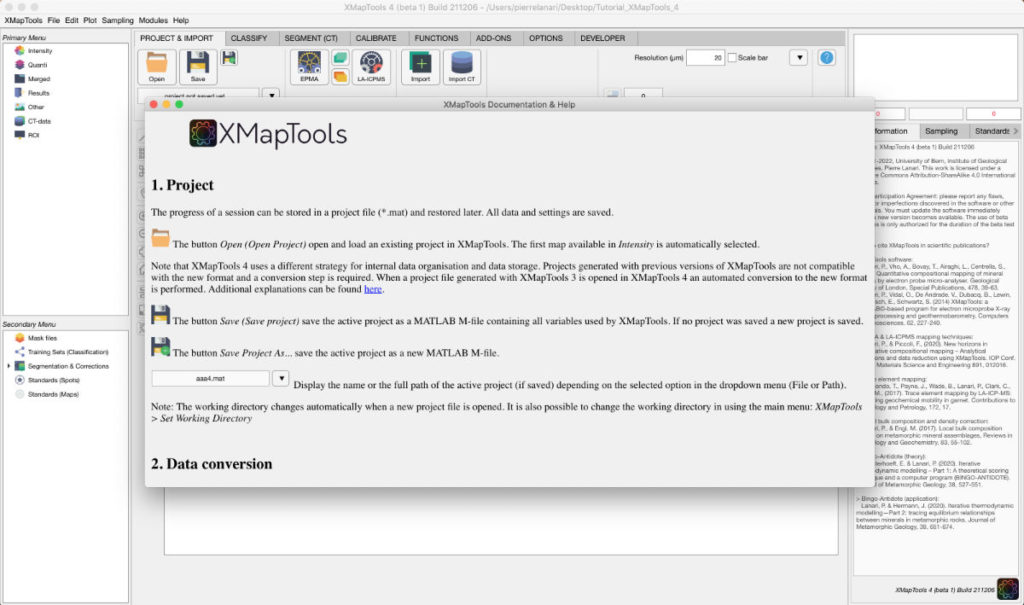Open the Standards tab in the right panel

[x=991, y=131]
